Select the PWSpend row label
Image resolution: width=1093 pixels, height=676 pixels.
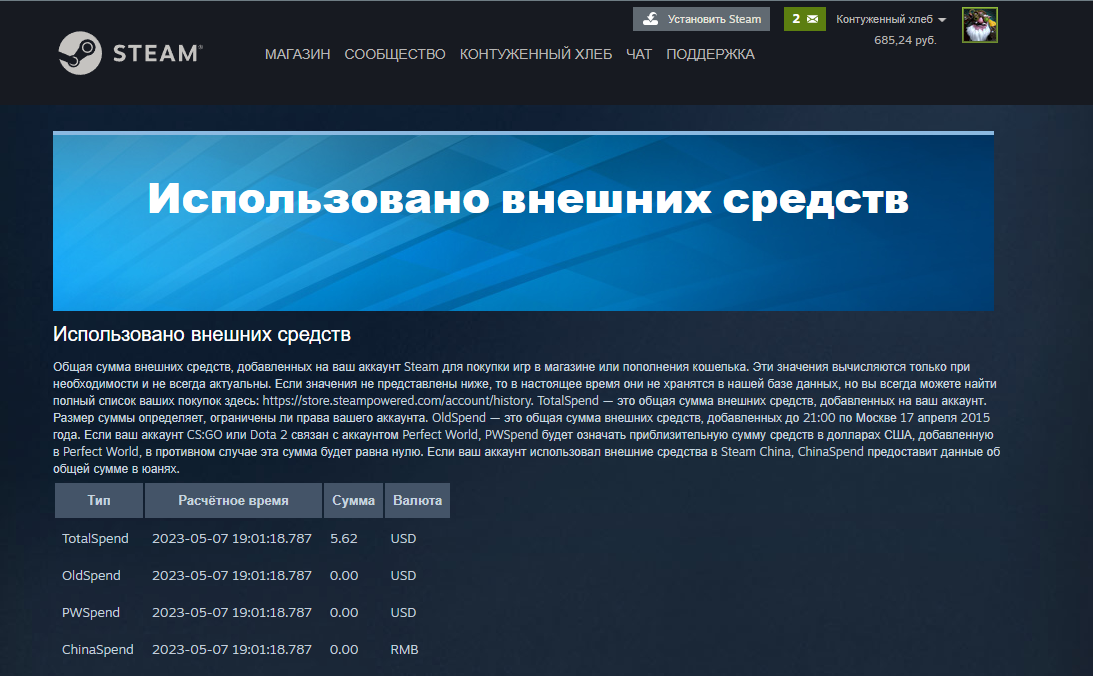(x=91, y=613)
